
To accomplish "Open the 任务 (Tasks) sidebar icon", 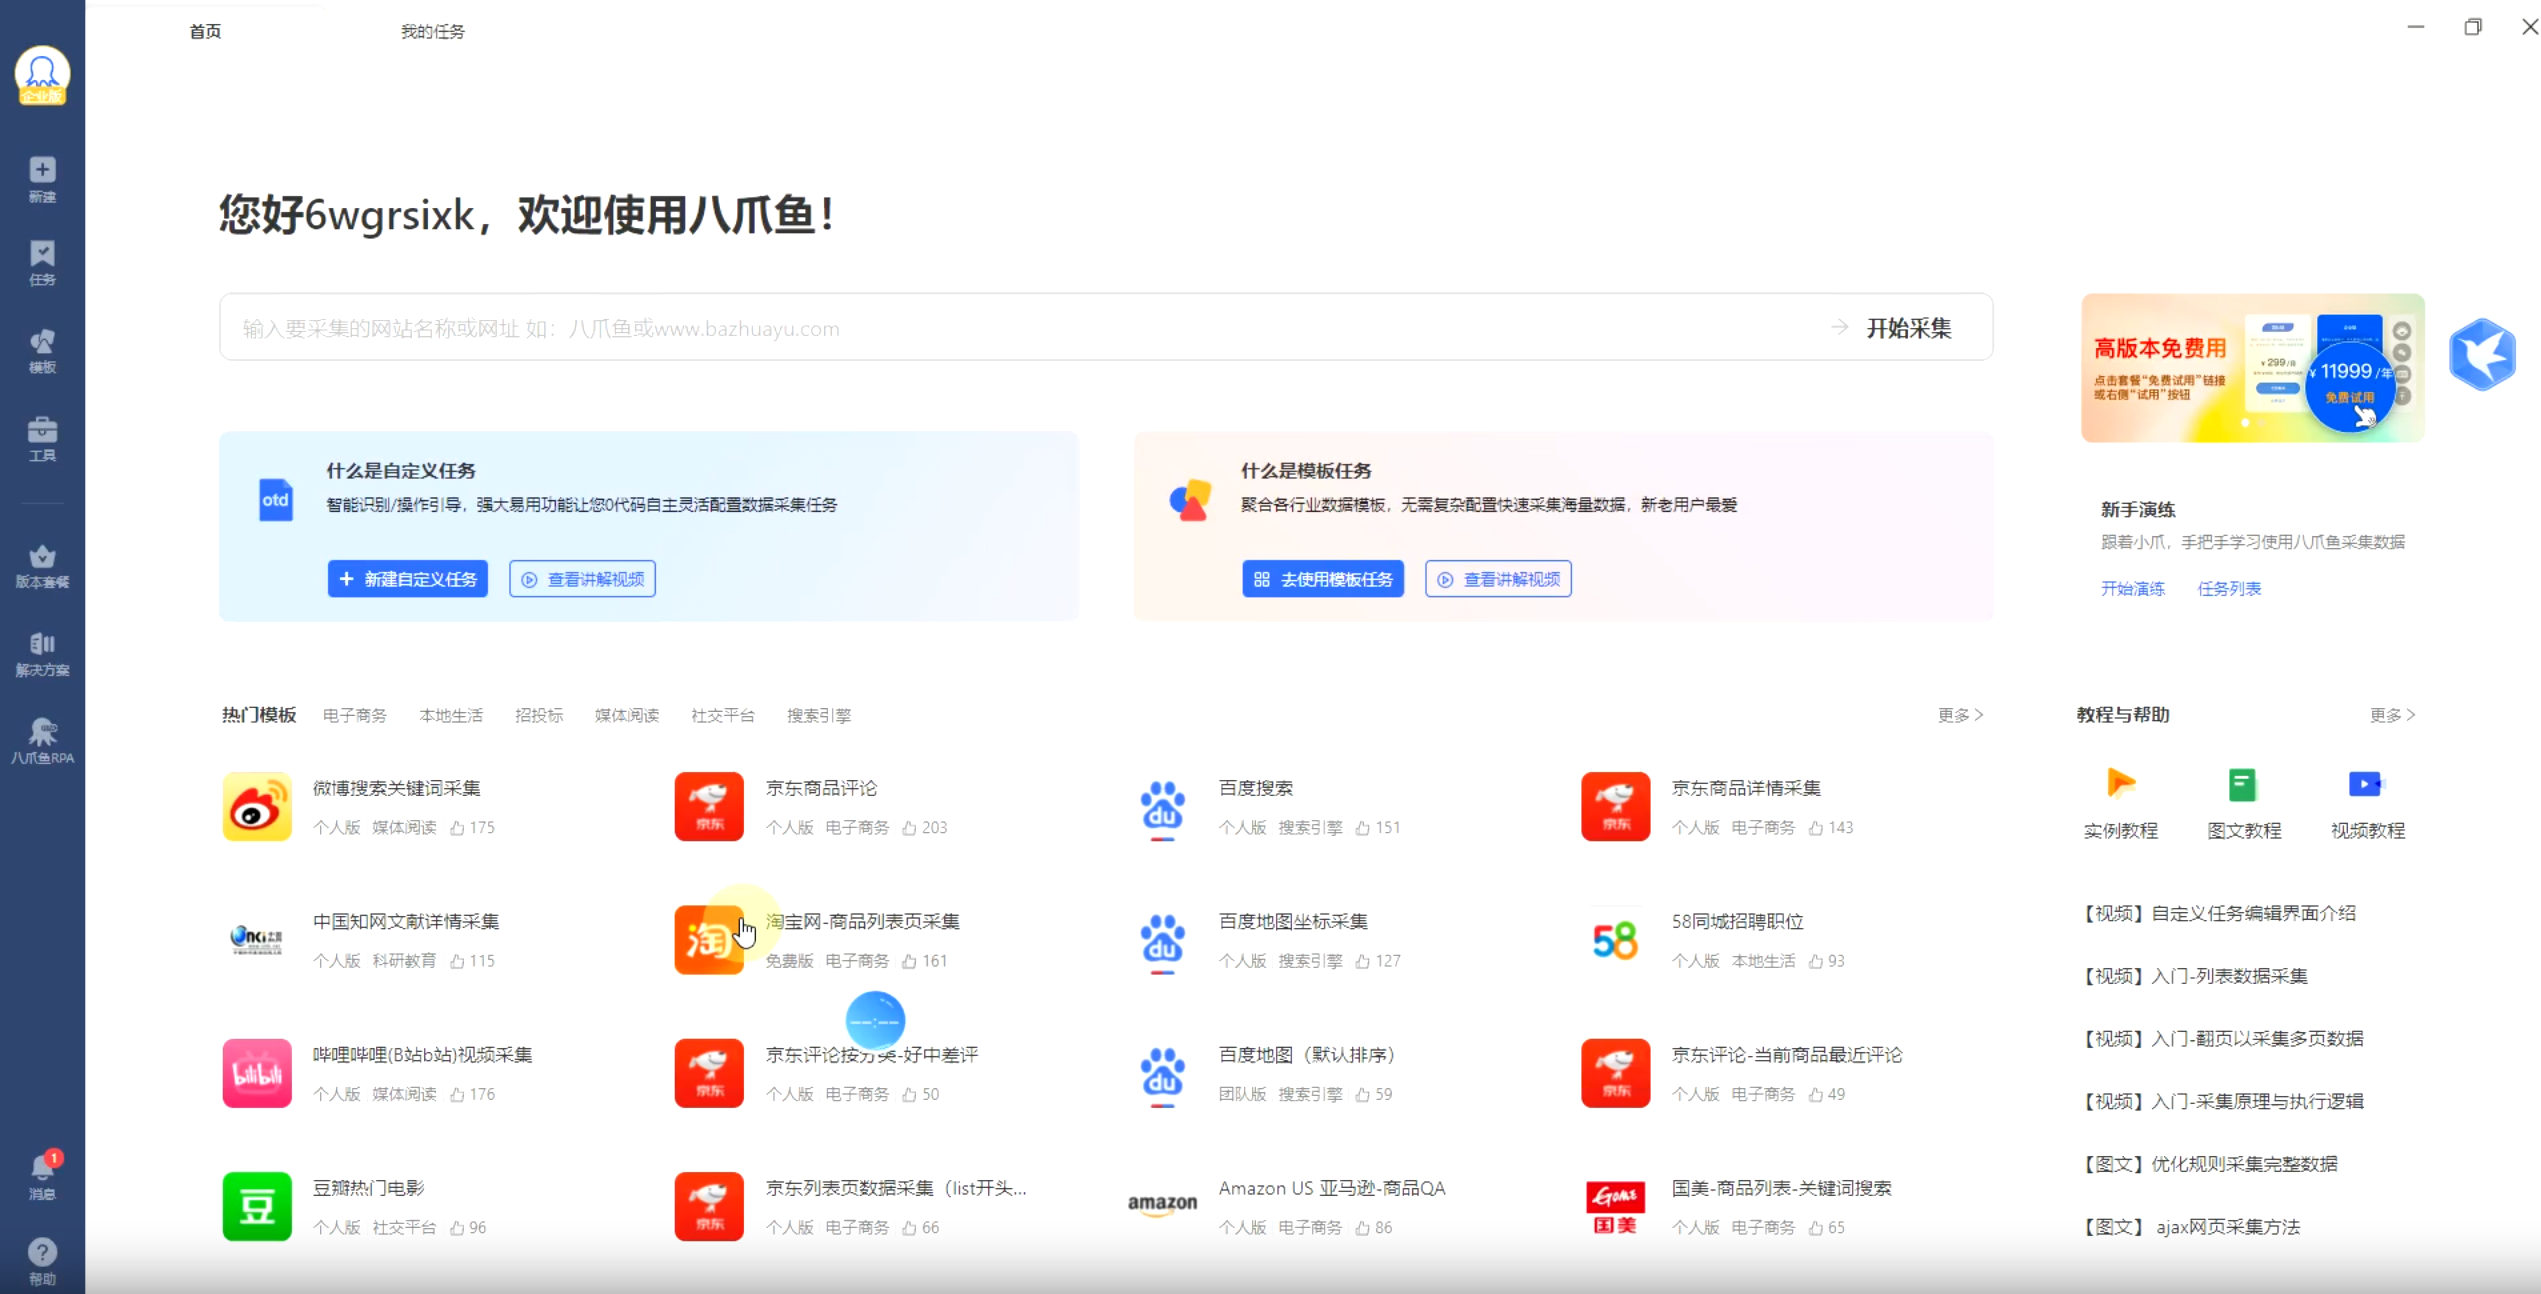I will [x=42, y=262].
